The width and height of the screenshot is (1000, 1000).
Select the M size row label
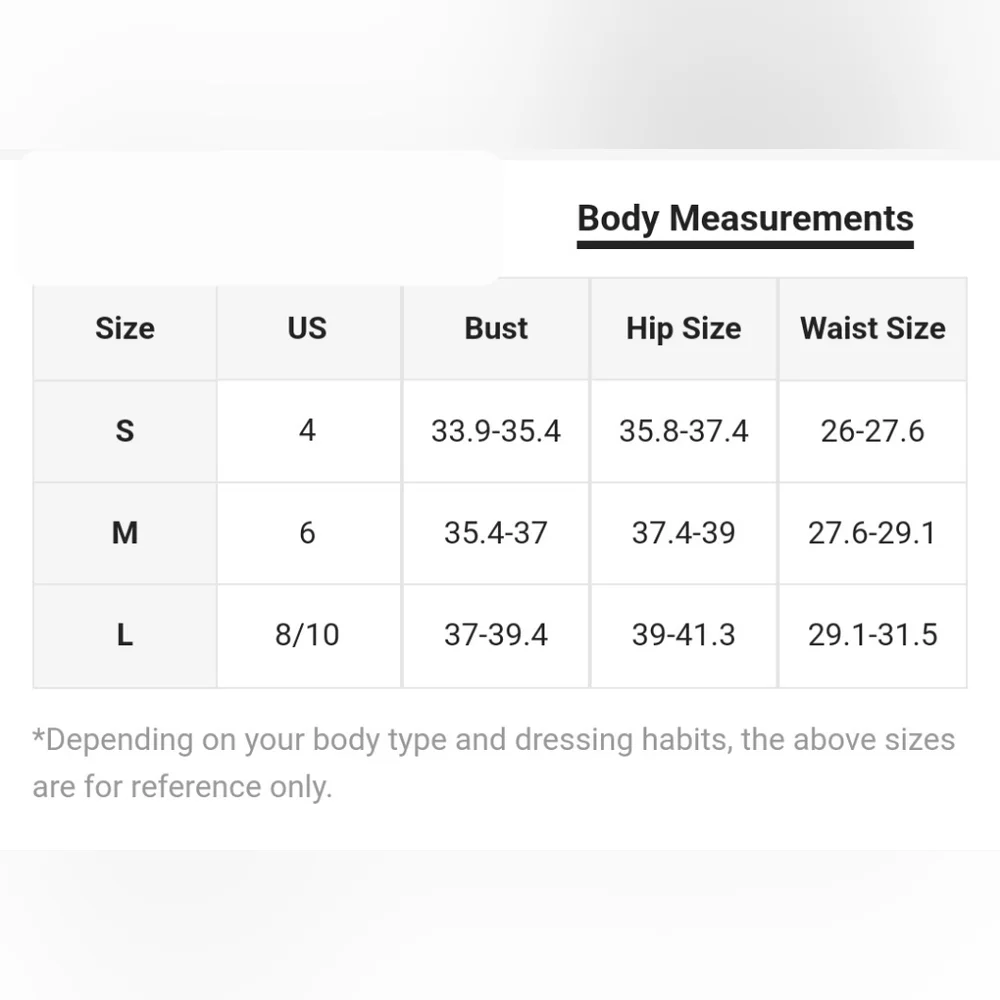point(125,533)
